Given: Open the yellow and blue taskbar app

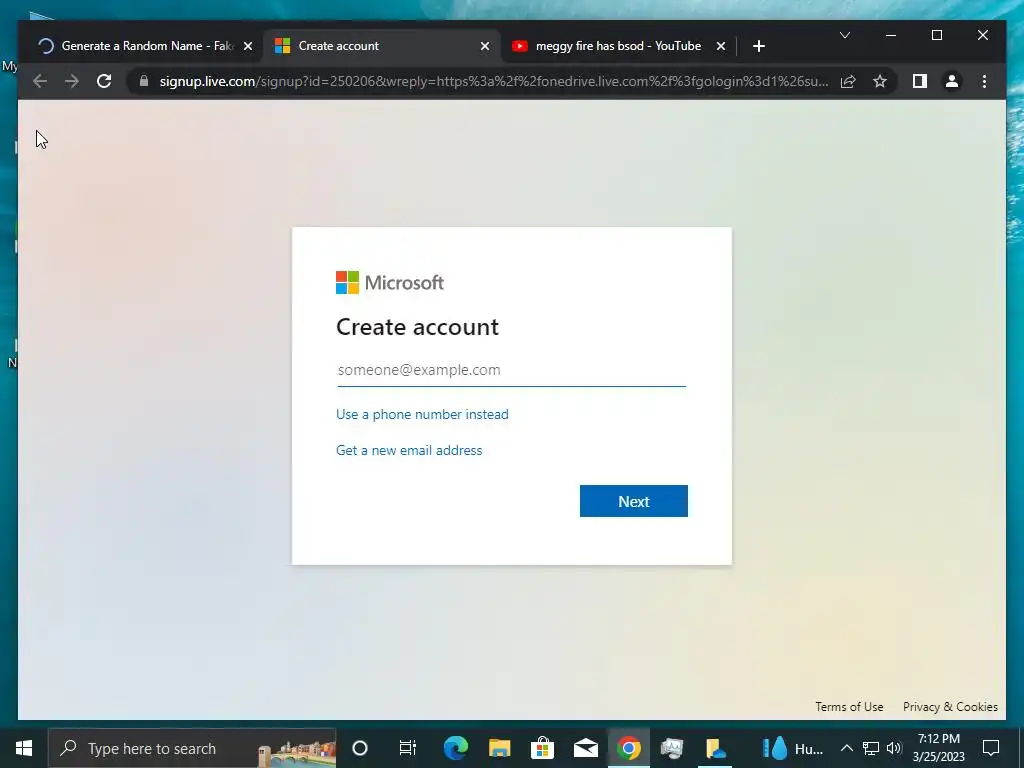Looking at the screenshot, I should (715, 748).
